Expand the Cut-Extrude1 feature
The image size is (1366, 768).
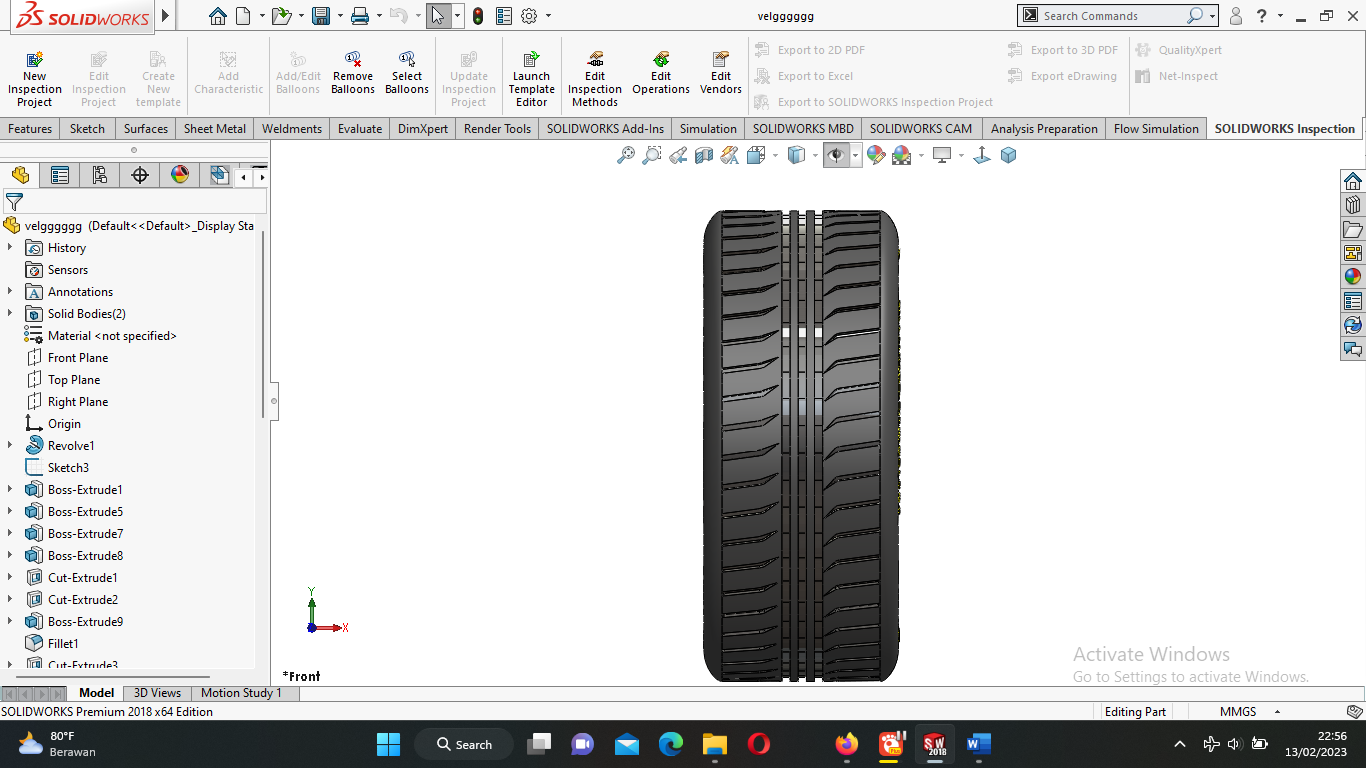pyautogui.click(x=10, y=578)
